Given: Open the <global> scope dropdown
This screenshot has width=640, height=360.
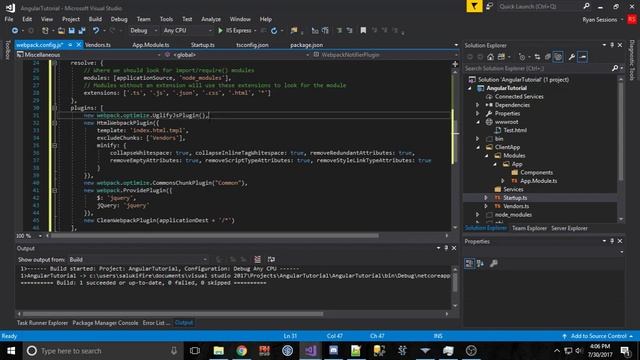Looking at the screenshot, I should coord(236,55).
